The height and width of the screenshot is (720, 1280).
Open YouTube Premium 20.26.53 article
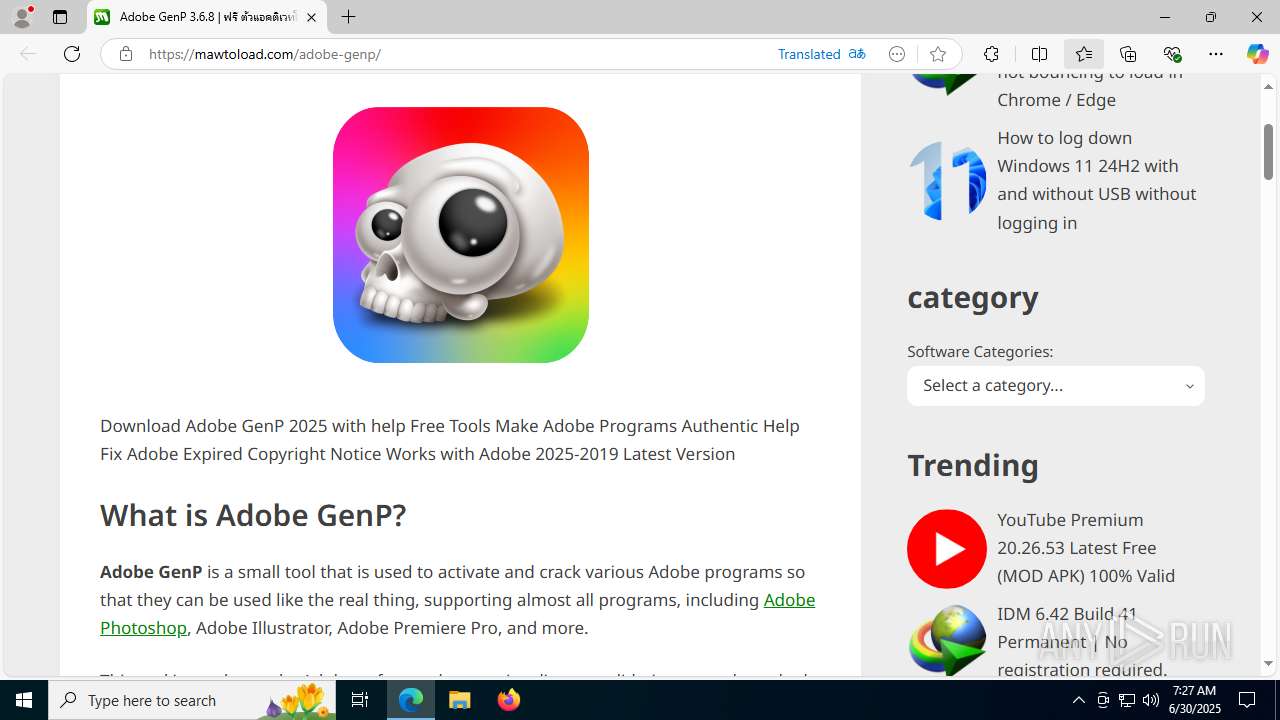pos(1086,548)
